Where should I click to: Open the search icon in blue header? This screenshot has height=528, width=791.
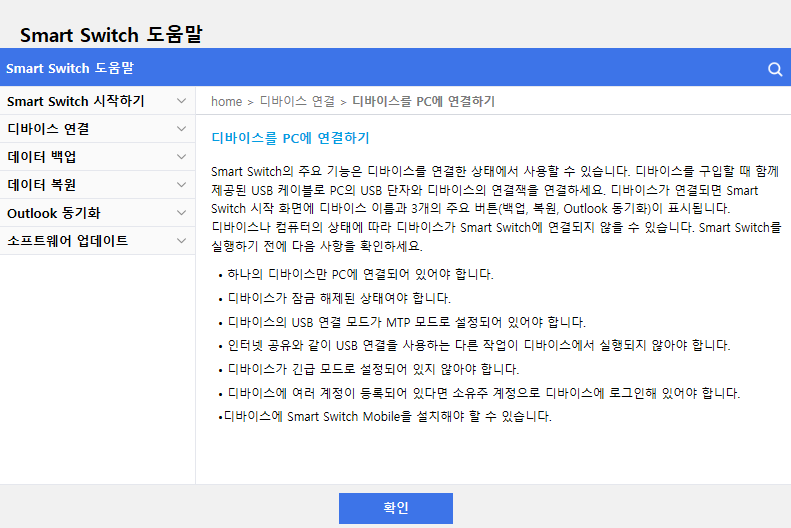[775, 69]
